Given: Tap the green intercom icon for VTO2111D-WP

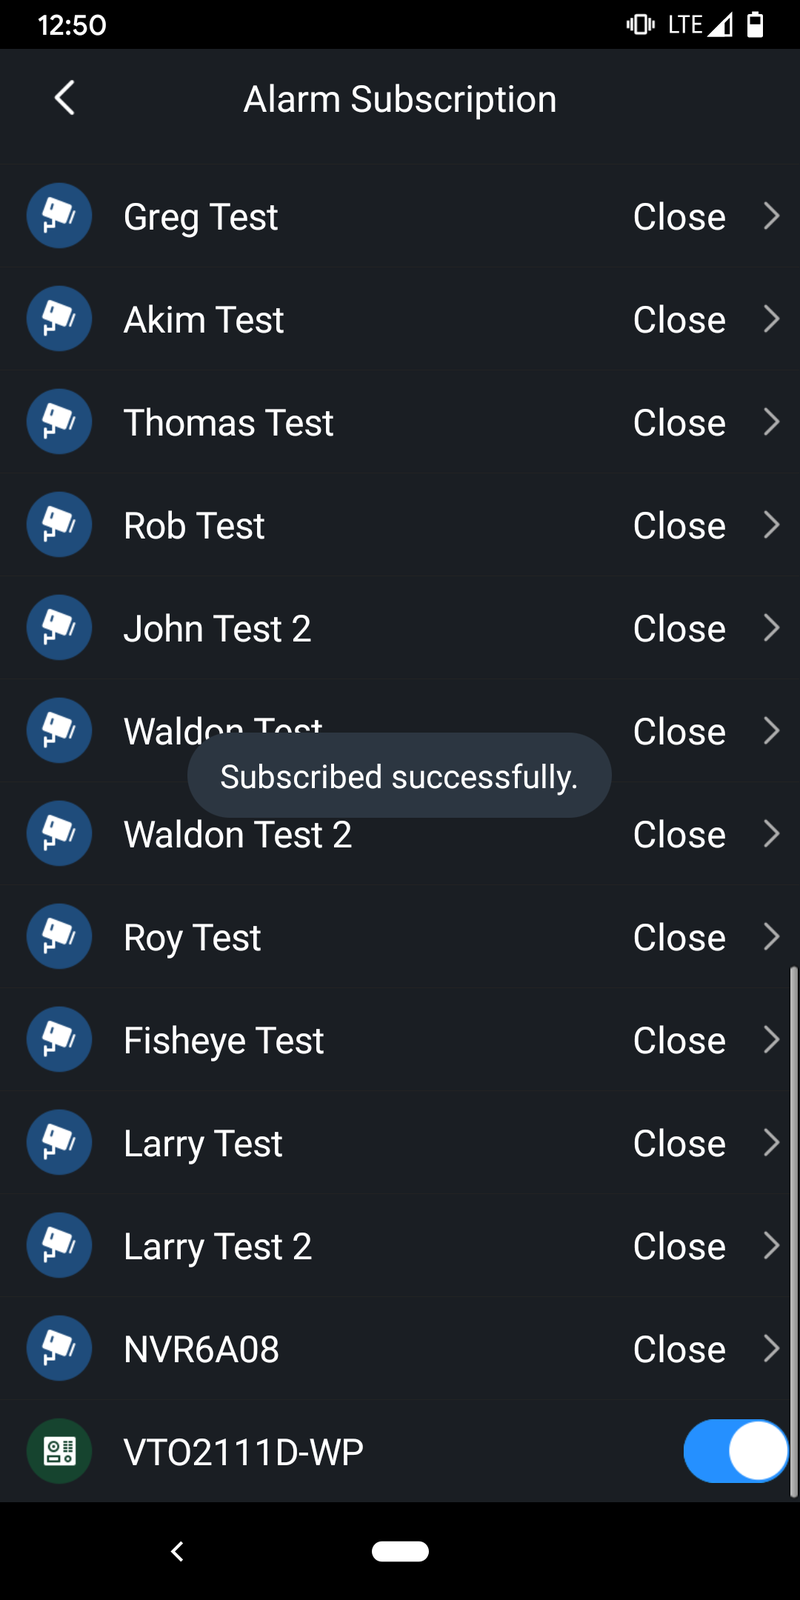Looking at the screenshot, I should 59,1451.
